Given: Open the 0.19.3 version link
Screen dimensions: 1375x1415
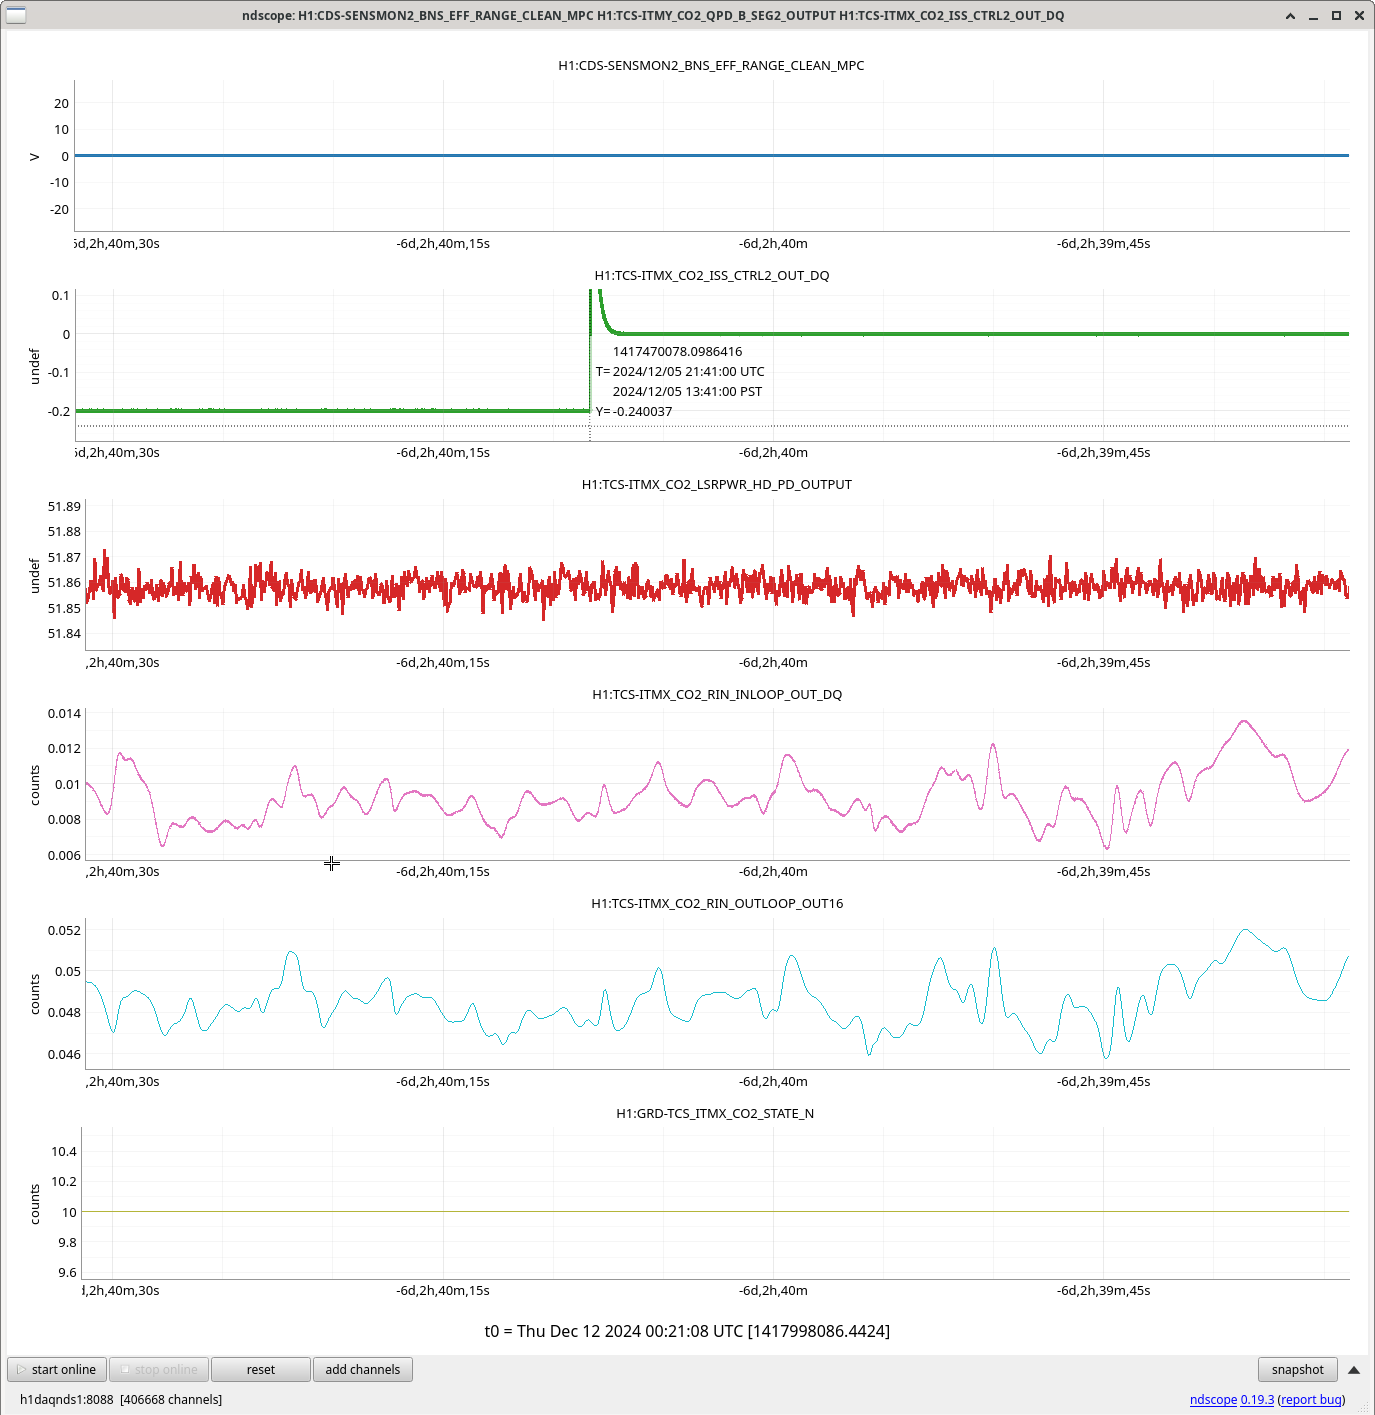Looking at the screenshot, I should click(x=1257, y=1399).
